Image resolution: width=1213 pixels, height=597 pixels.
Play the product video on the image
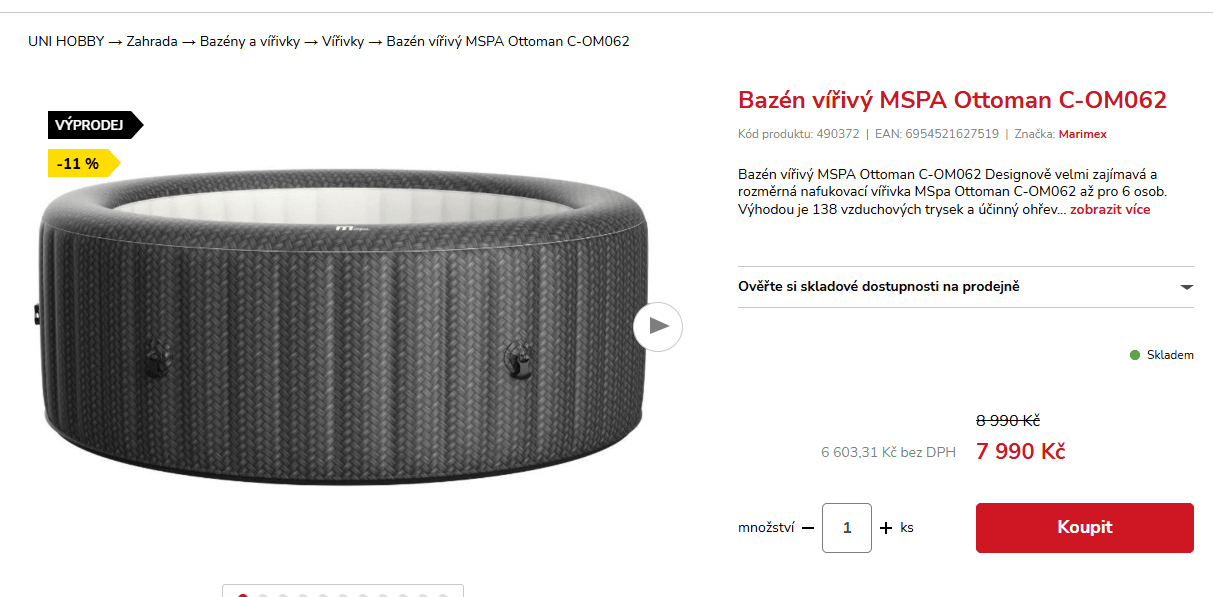[x=658, y=326]
